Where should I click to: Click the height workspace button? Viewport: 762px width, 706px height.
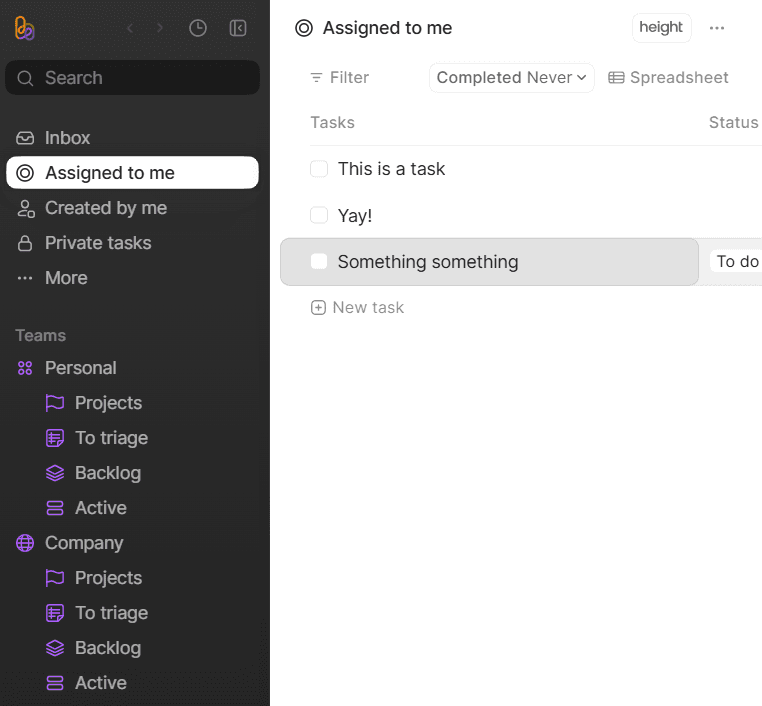click(x=661, y=28)
